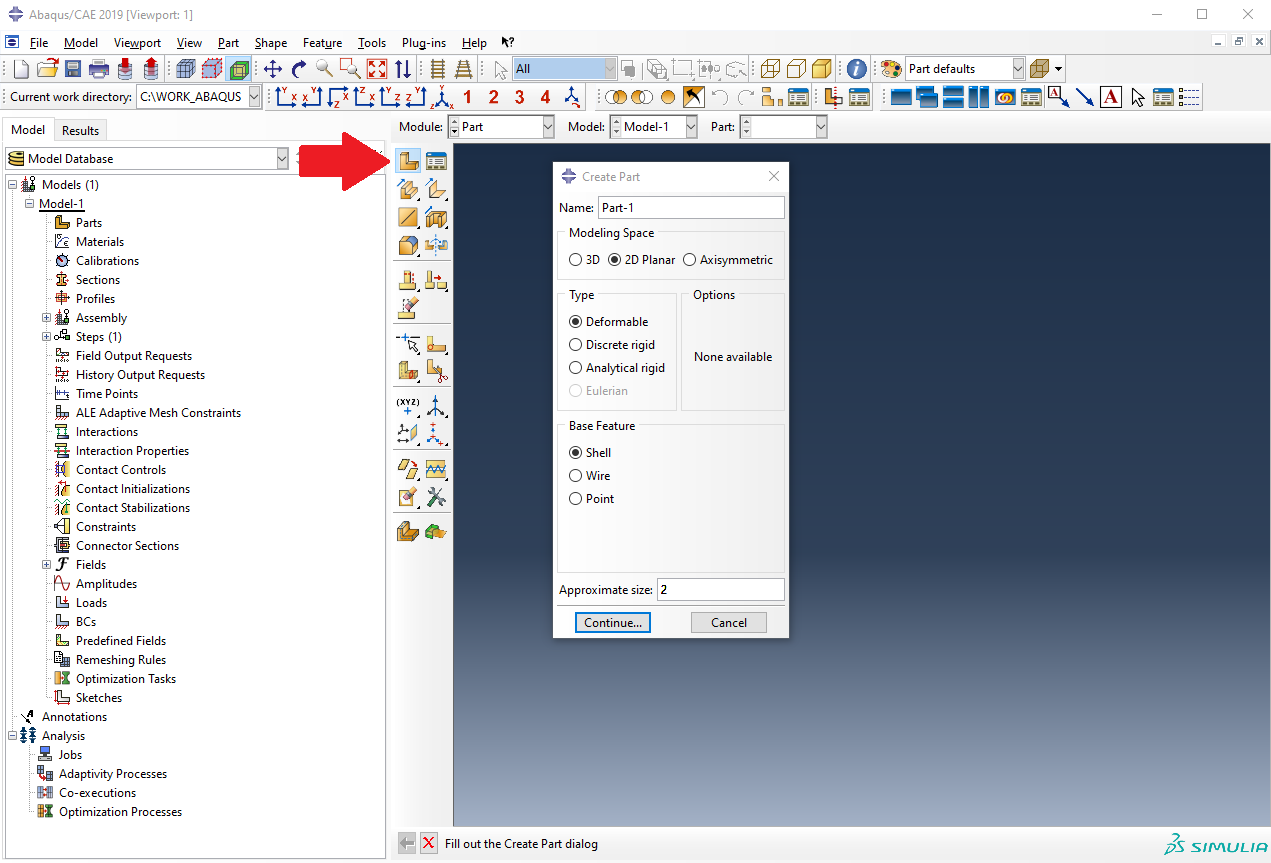The image size is (1271, 863).
Task: Click the Approximate size input field
Action: coord(720,590)
